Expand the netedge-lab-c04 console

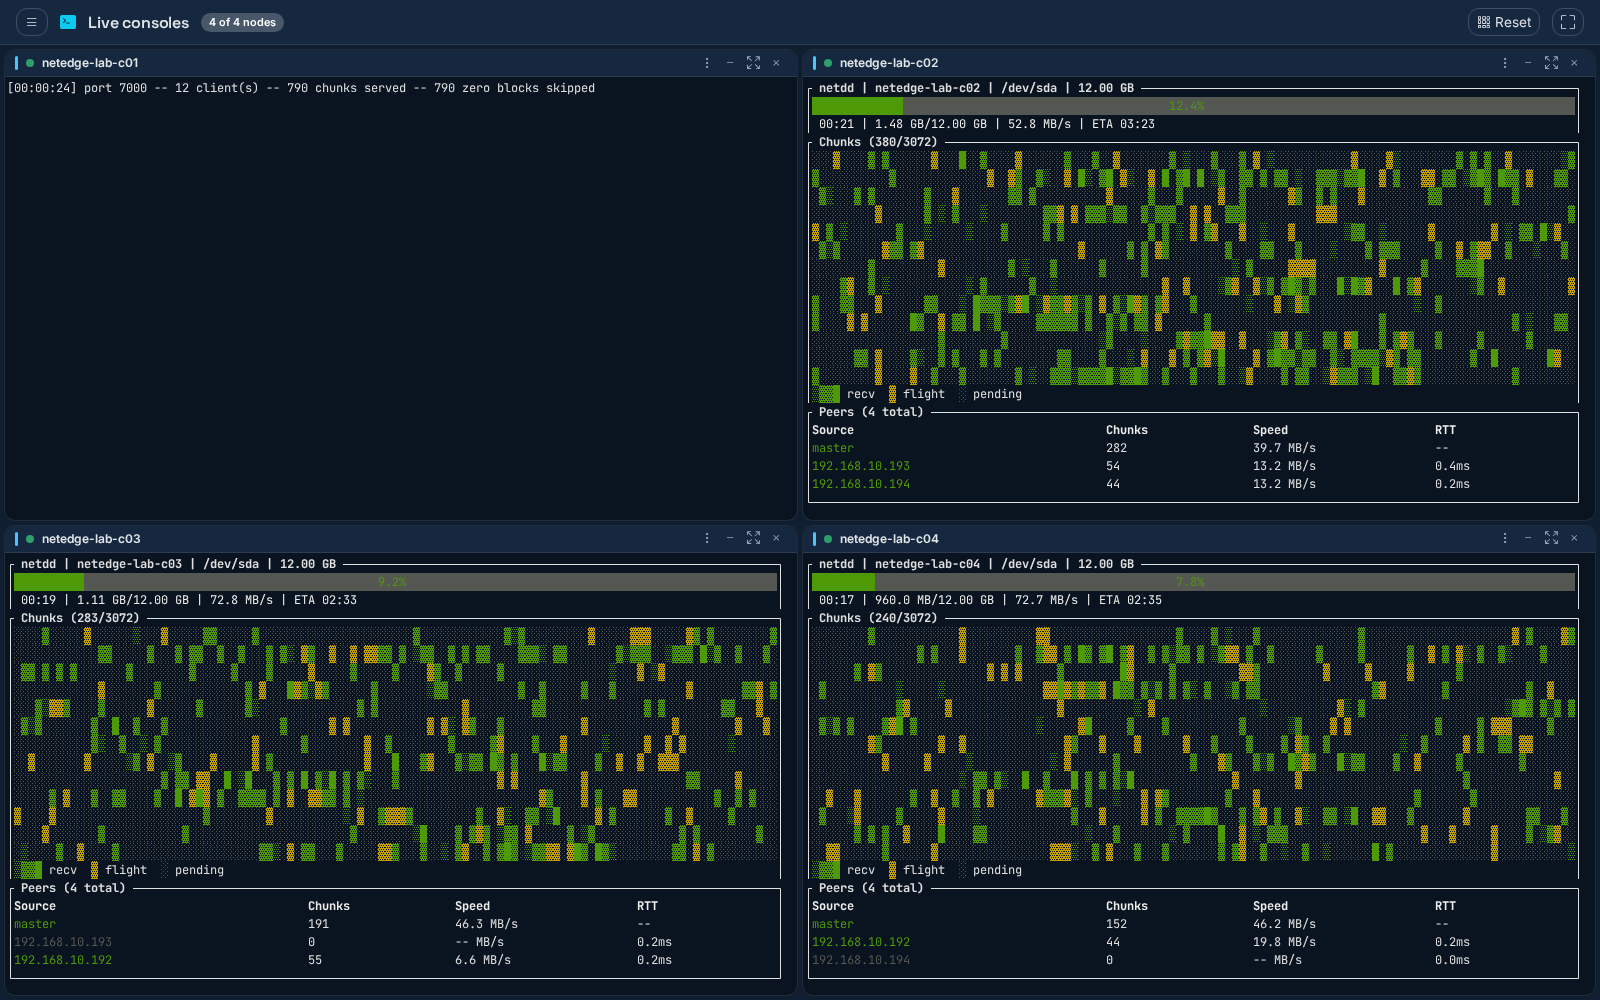tap(1551, 538)
